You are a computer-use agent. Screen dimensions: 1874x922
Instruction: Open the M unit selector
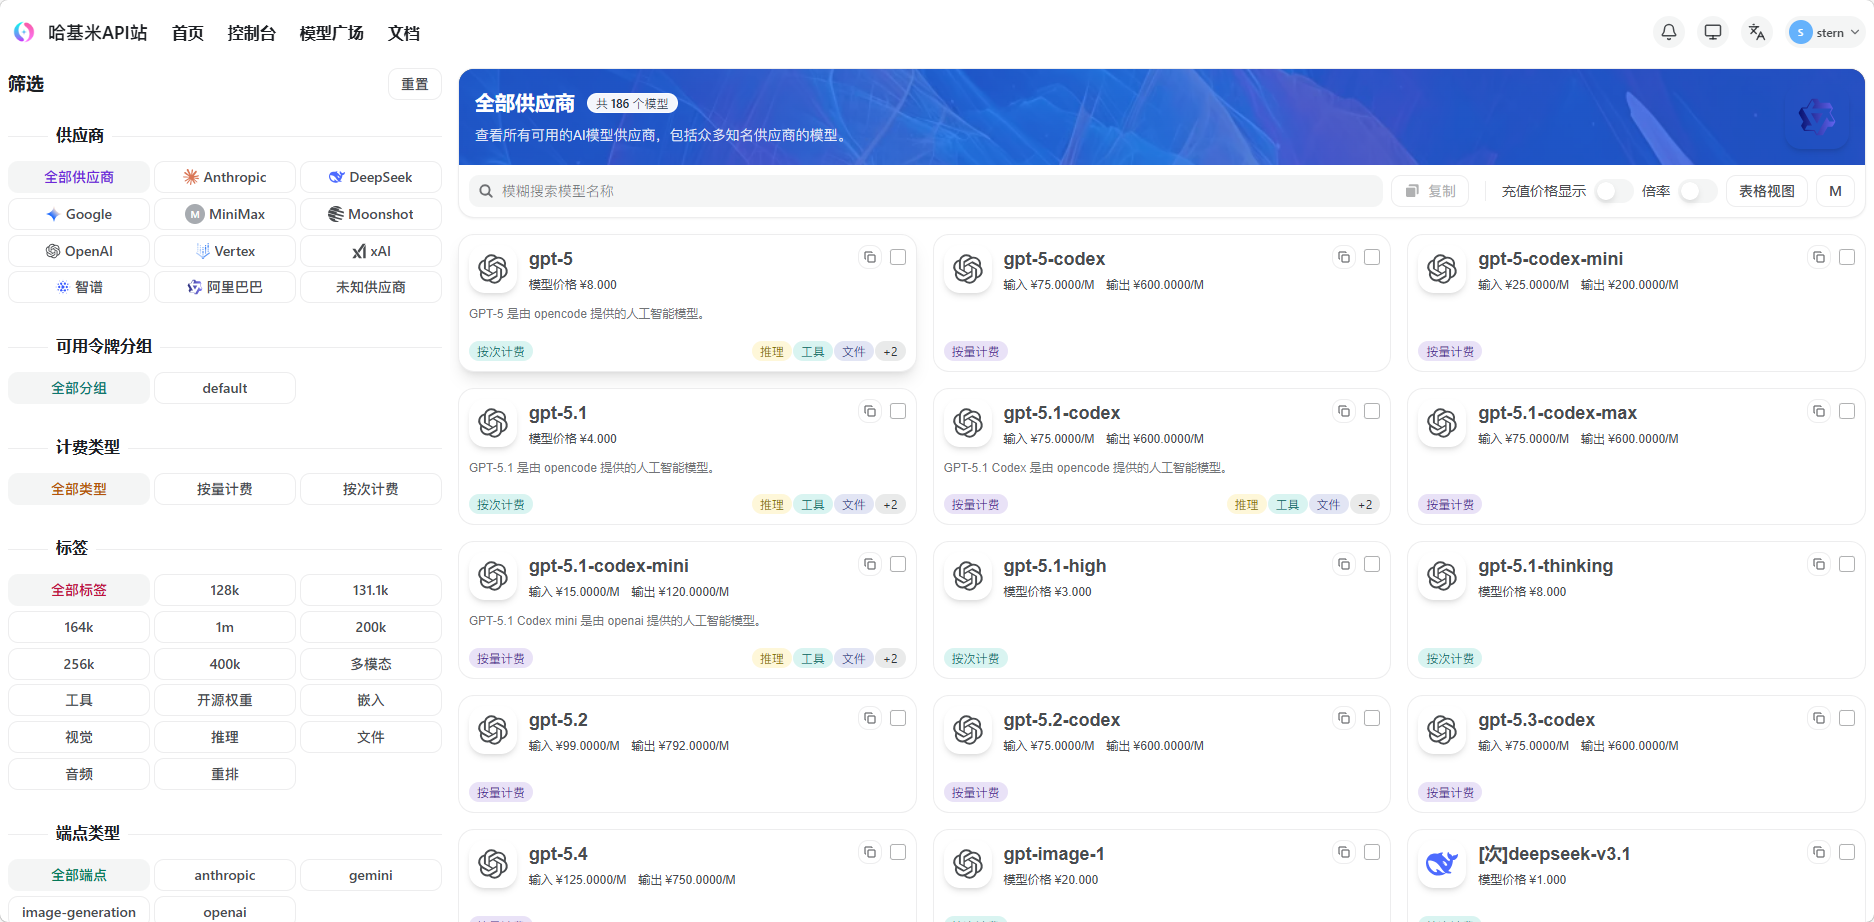pos(1836,190)
